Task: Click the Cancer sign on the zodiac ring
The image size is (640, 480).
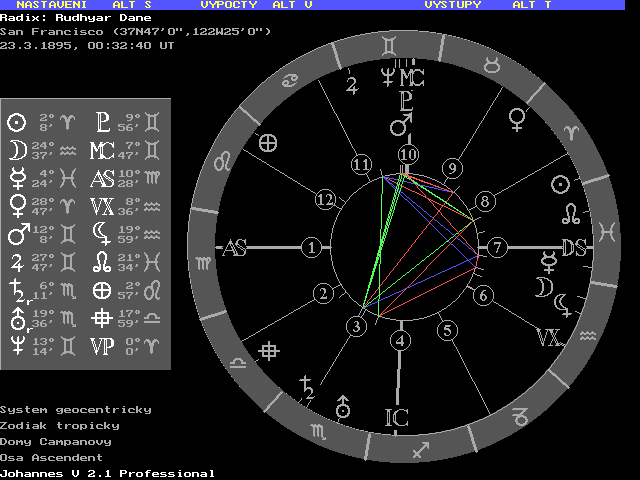Action: tap(288, 78)
